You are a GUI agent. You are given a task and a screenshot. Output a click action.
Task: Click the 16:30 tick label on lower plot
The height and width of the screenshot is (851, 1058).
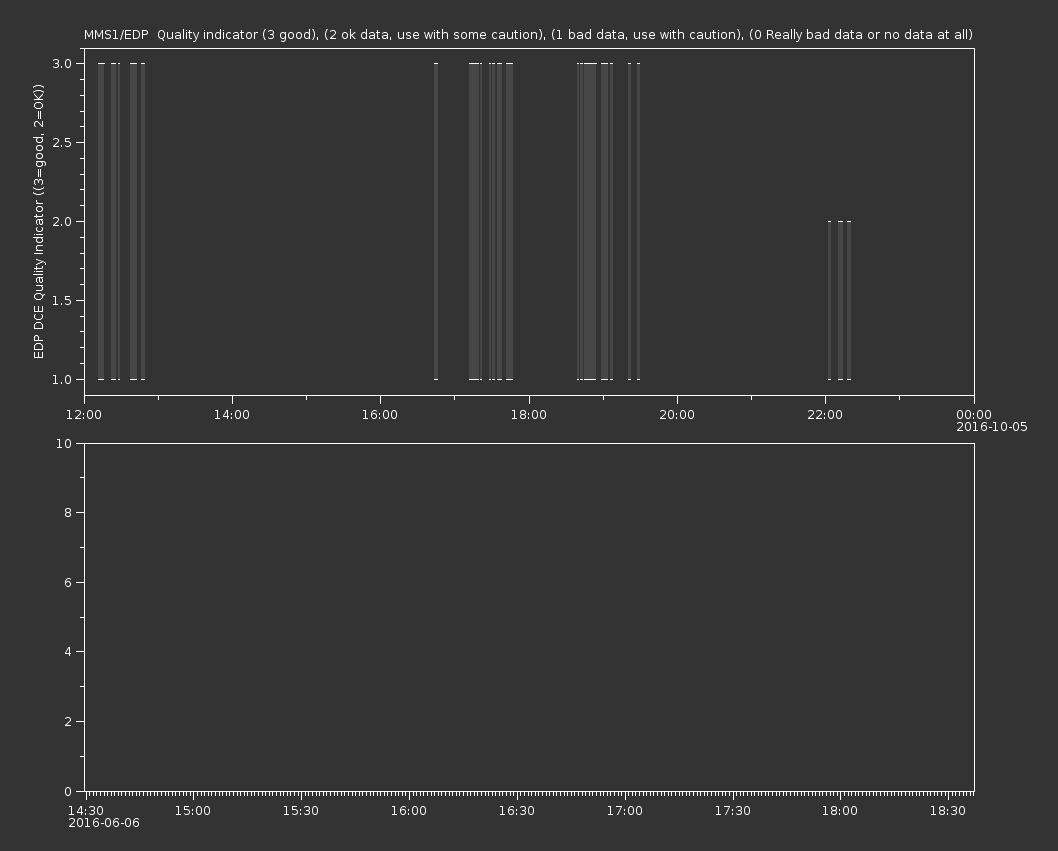point(517,811)
